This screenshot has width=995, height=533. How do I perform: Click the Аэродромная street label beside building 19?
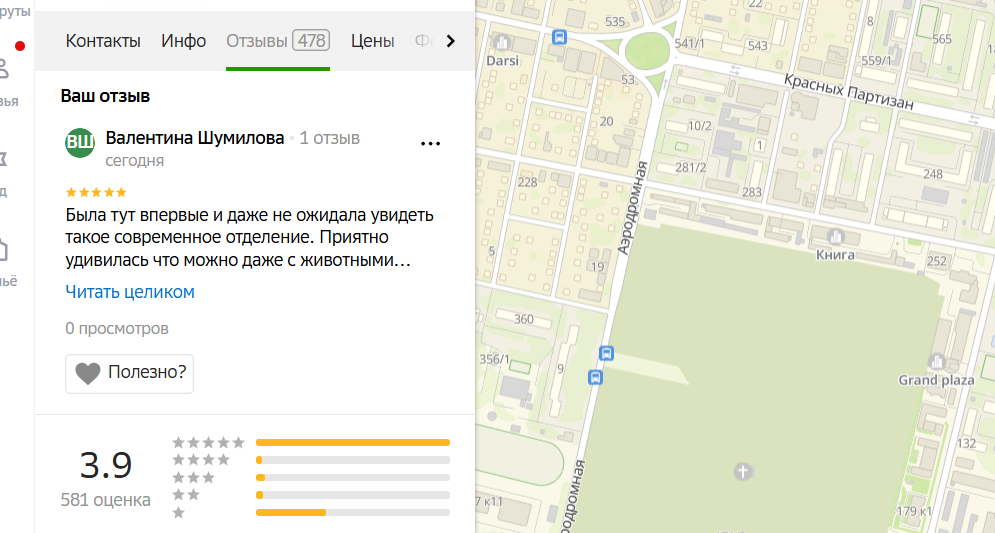tap(633, 208)
